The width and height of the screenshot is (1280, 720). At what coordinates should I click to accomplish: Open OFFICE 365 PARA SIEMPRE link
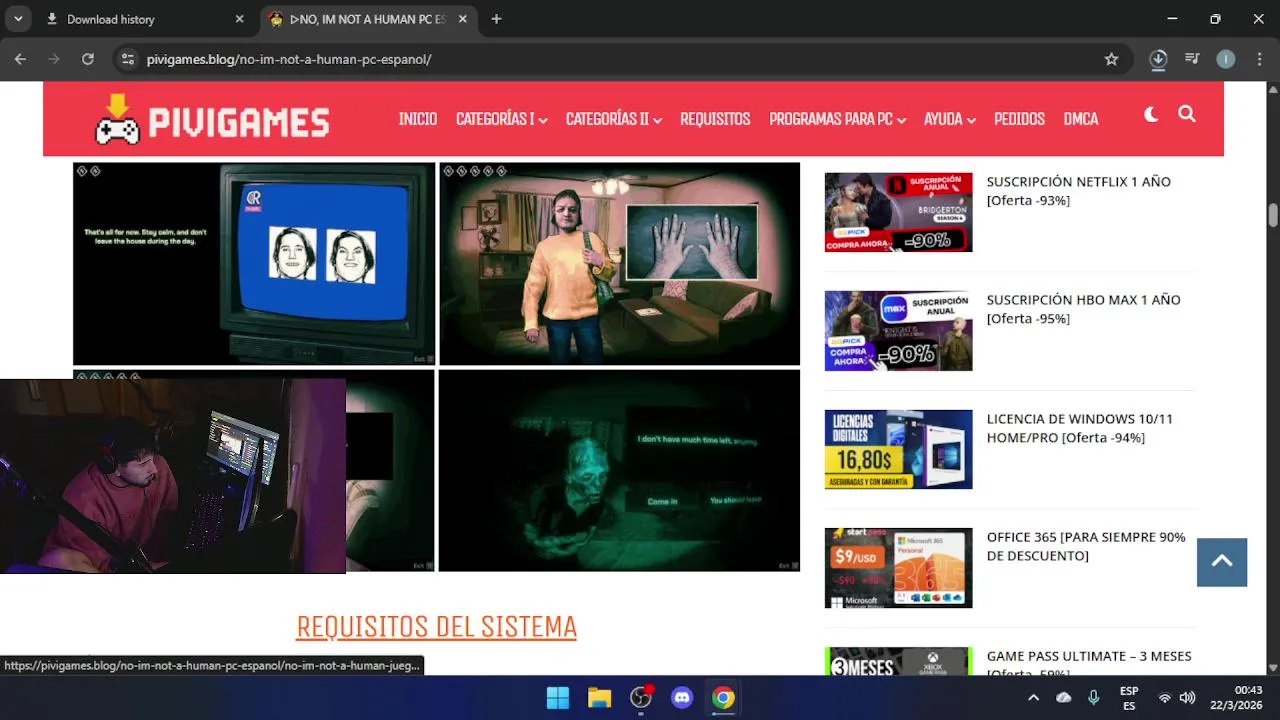pos(1086,546)
